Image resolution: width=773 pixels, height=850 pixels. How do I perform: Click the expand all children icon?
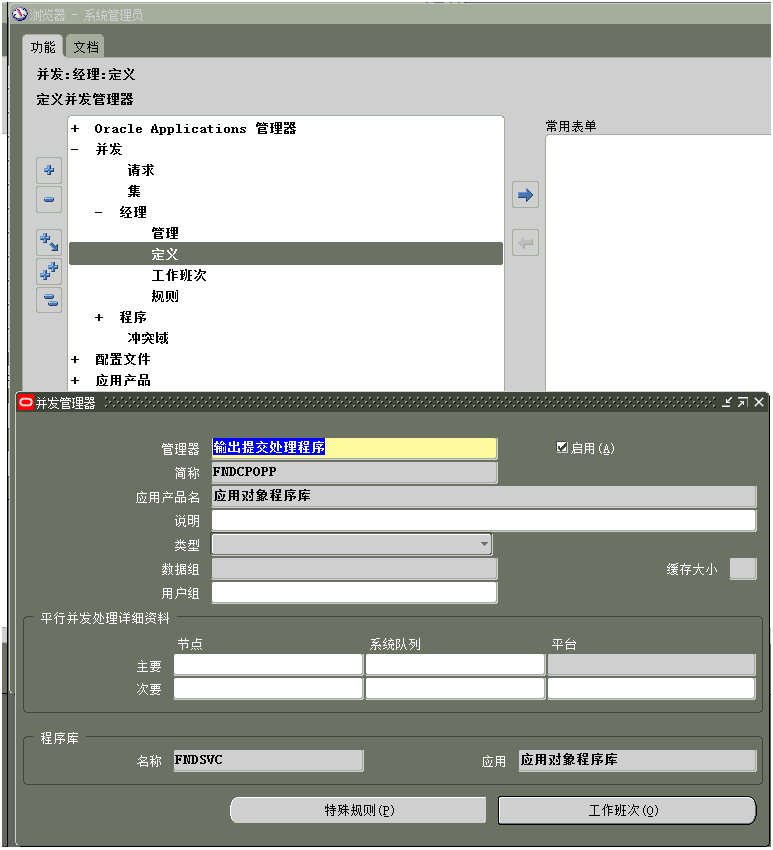pyautogui.click(x=49, y=242)
